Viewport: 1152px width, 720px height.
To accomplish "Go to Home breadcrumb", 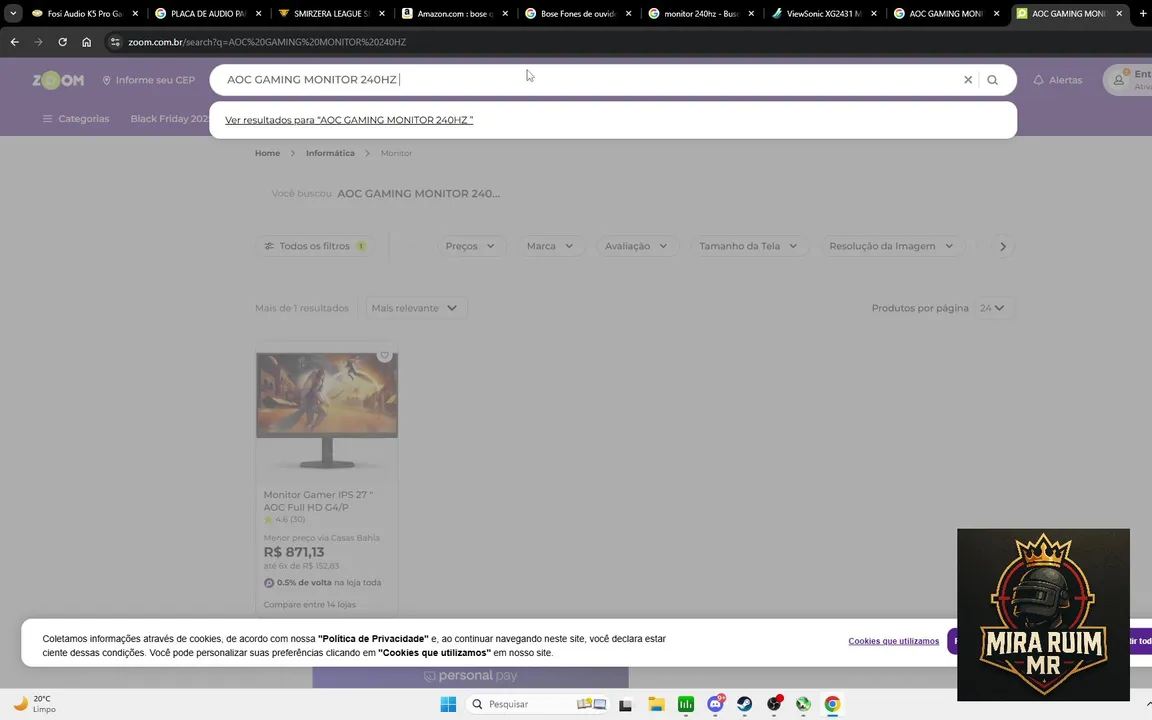I will [x=267, y=153].
